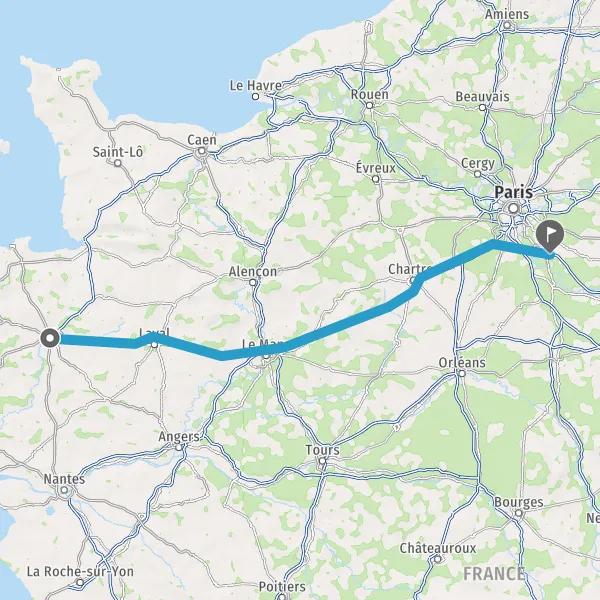Click the Alençon city marker
This screenshot has width=600, height=600.
(253, 282)
